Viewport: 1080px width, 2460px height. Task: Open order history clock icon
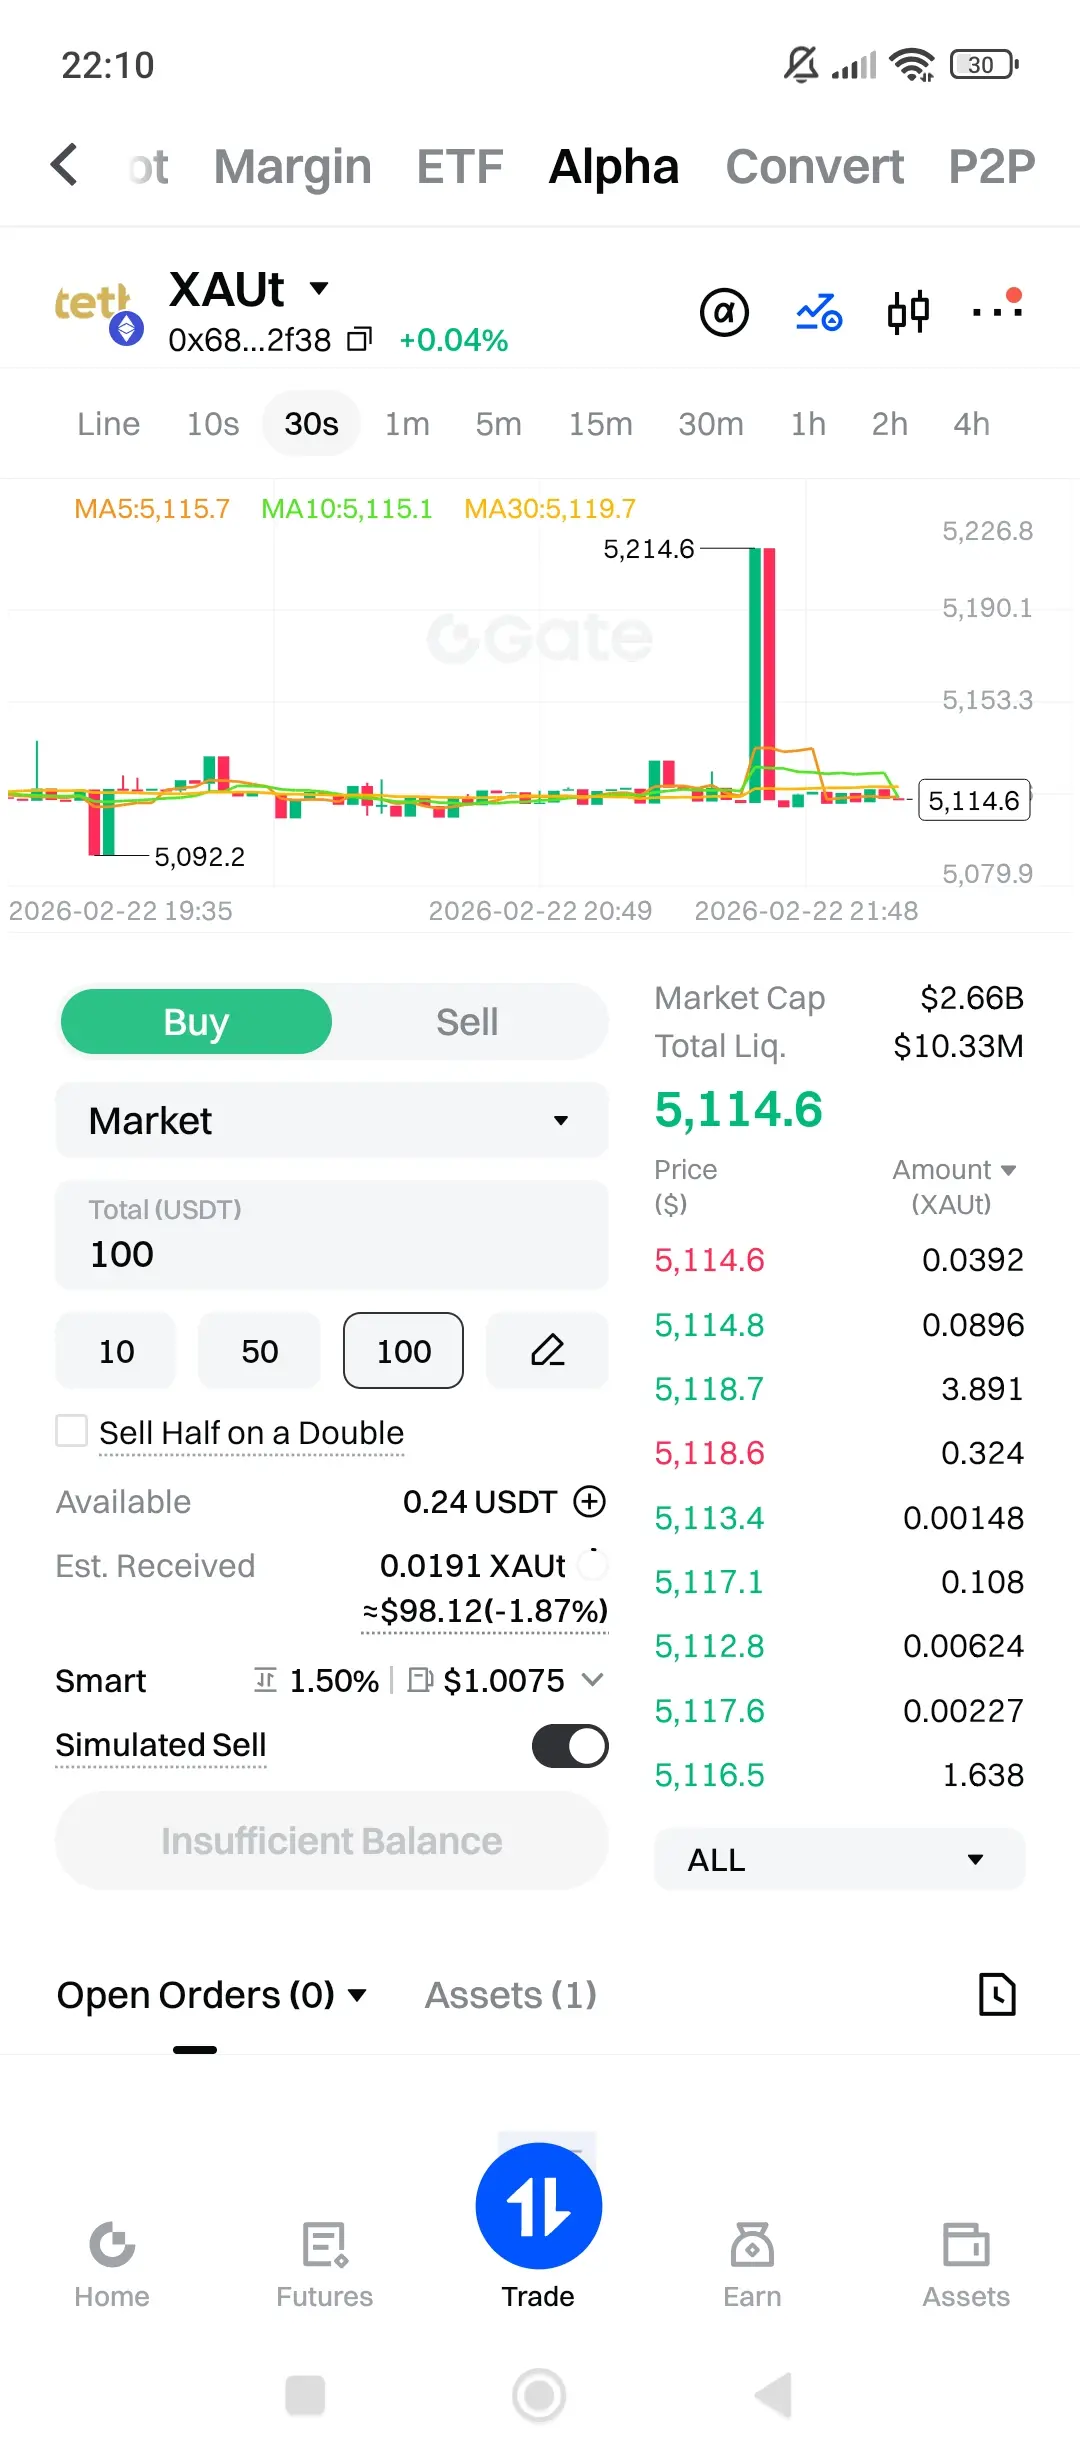tap(996, 1994)
